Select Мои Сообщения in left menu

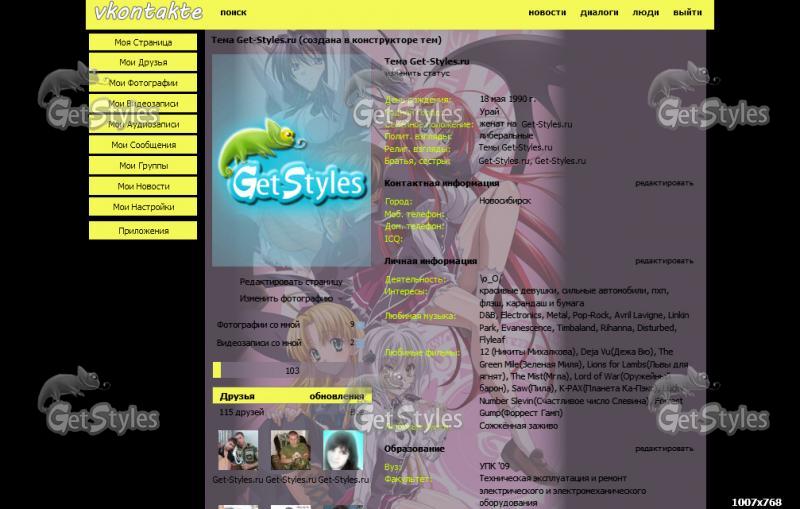[x=143, y=145]
